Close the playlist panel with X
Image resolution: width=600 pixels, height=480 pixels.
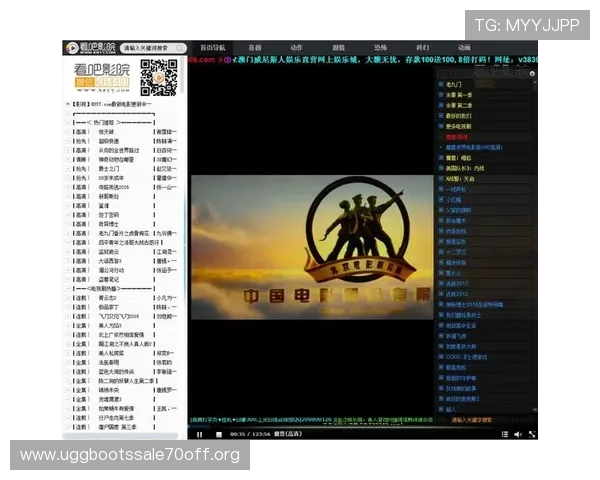pos(532,73)
